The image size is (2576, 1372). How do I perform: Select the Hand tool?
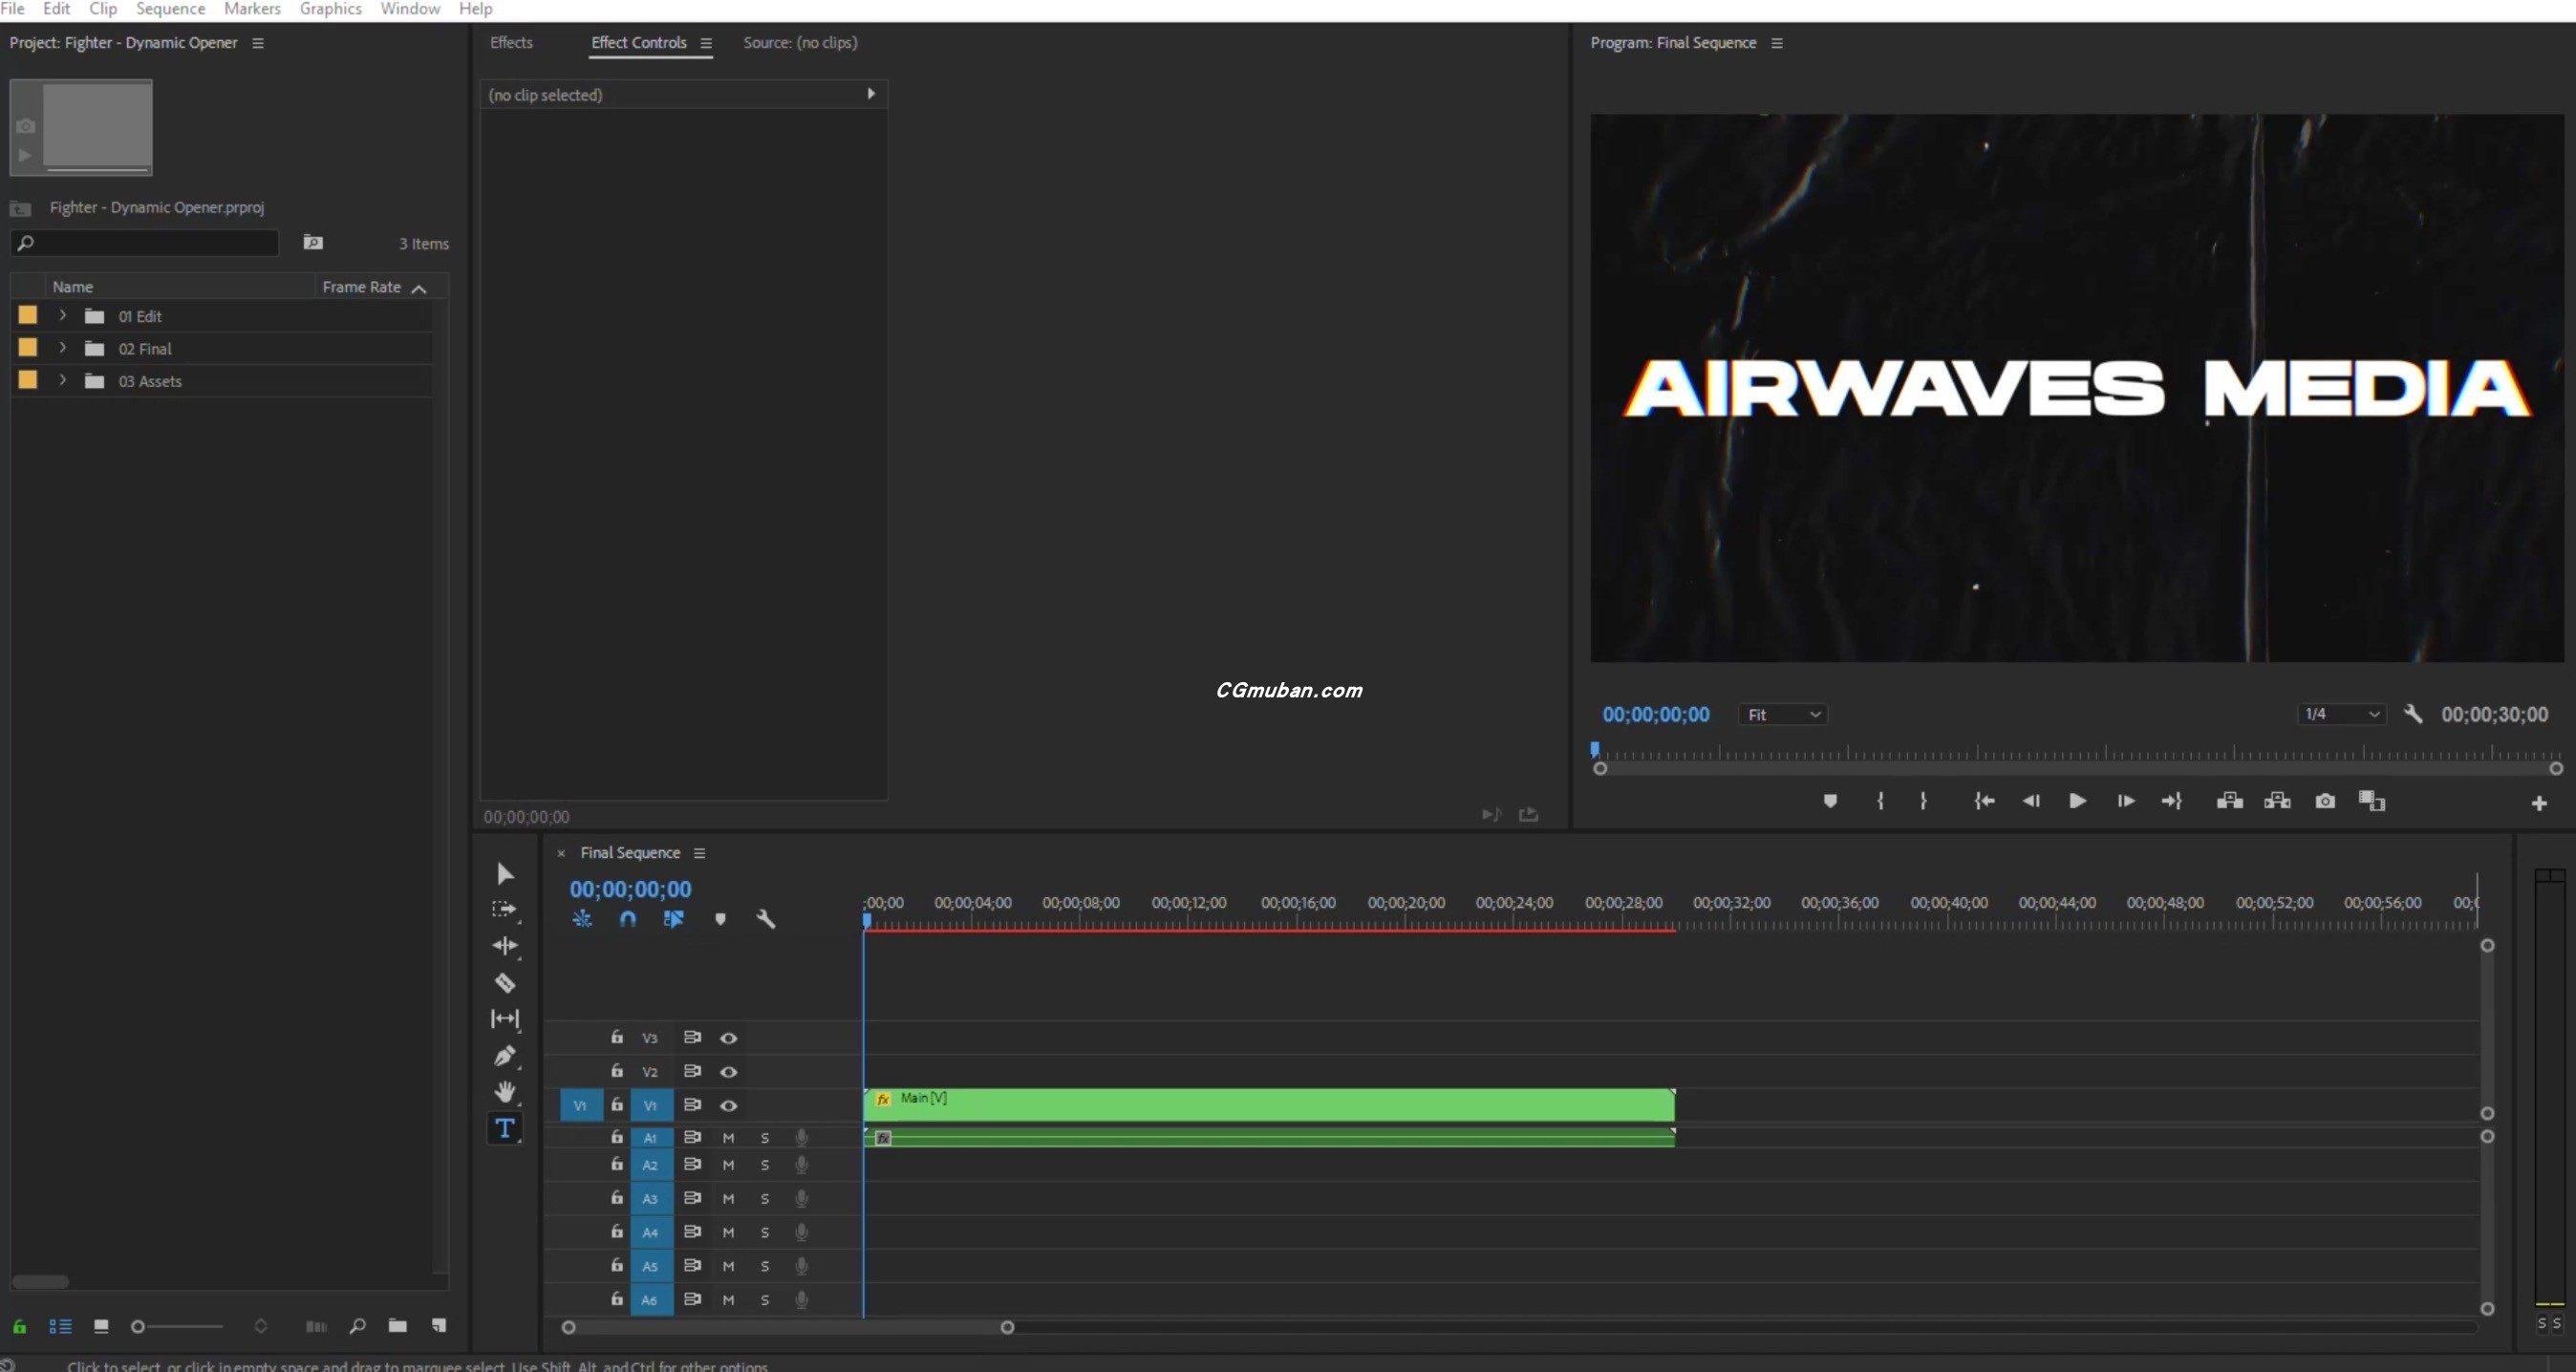pyautogui.click(x=505, y=1091)
